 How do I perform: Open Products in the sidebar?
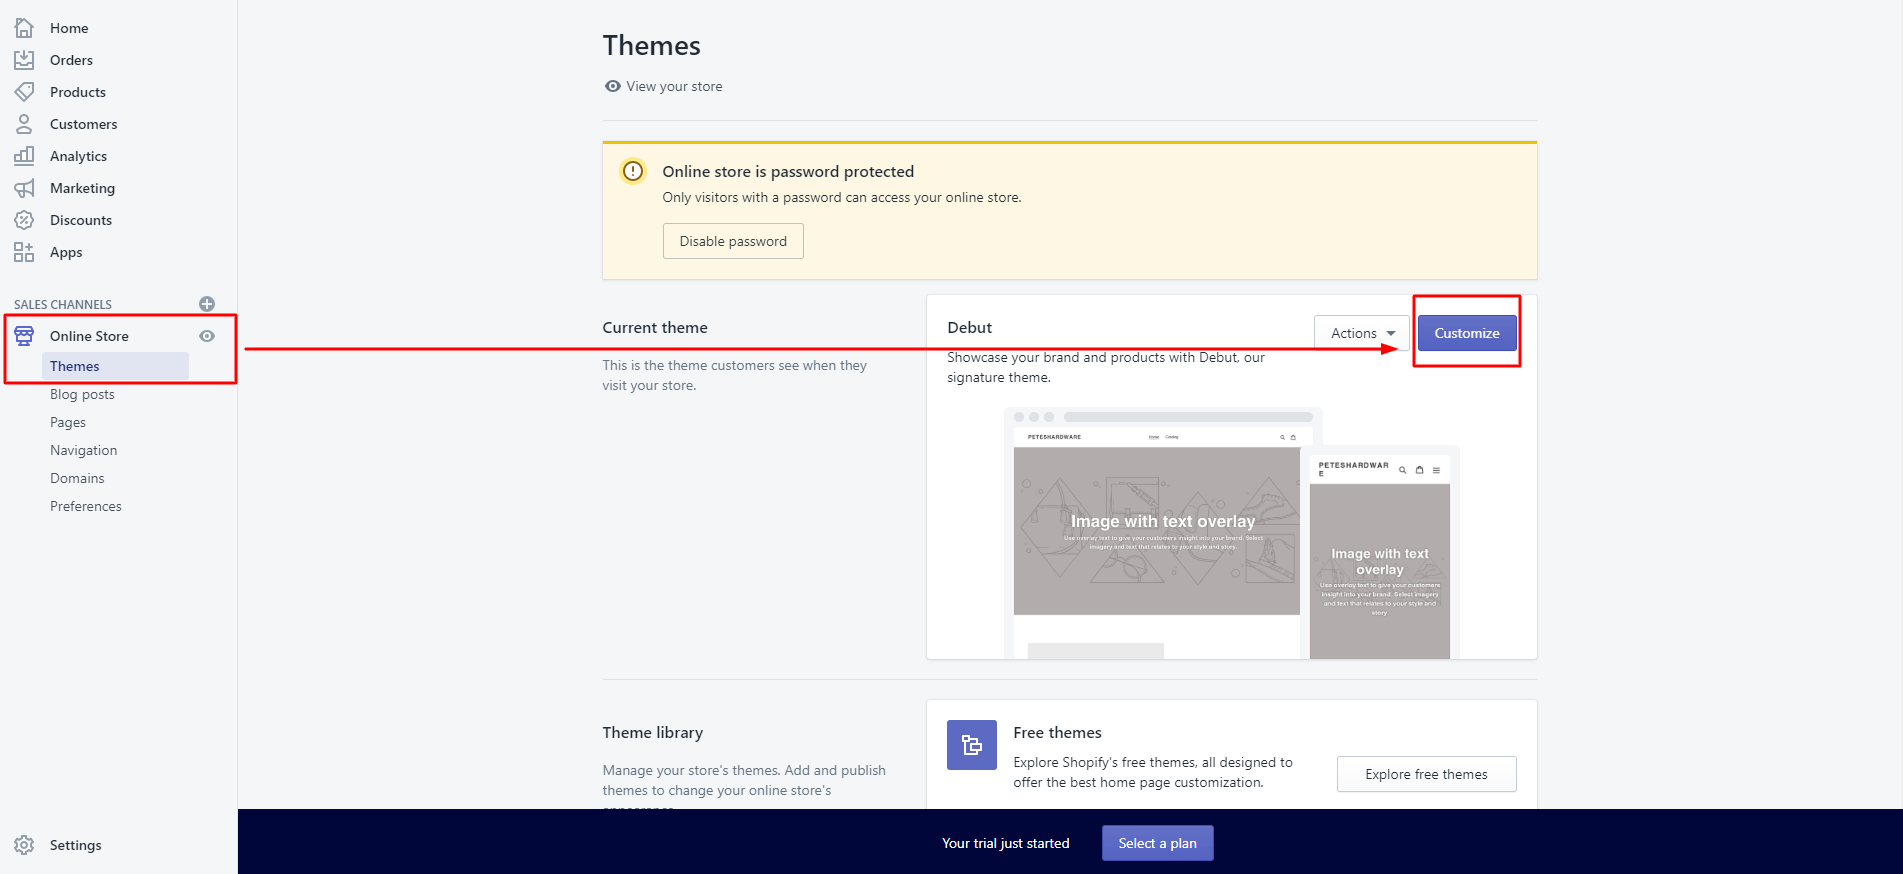point(78,92)
